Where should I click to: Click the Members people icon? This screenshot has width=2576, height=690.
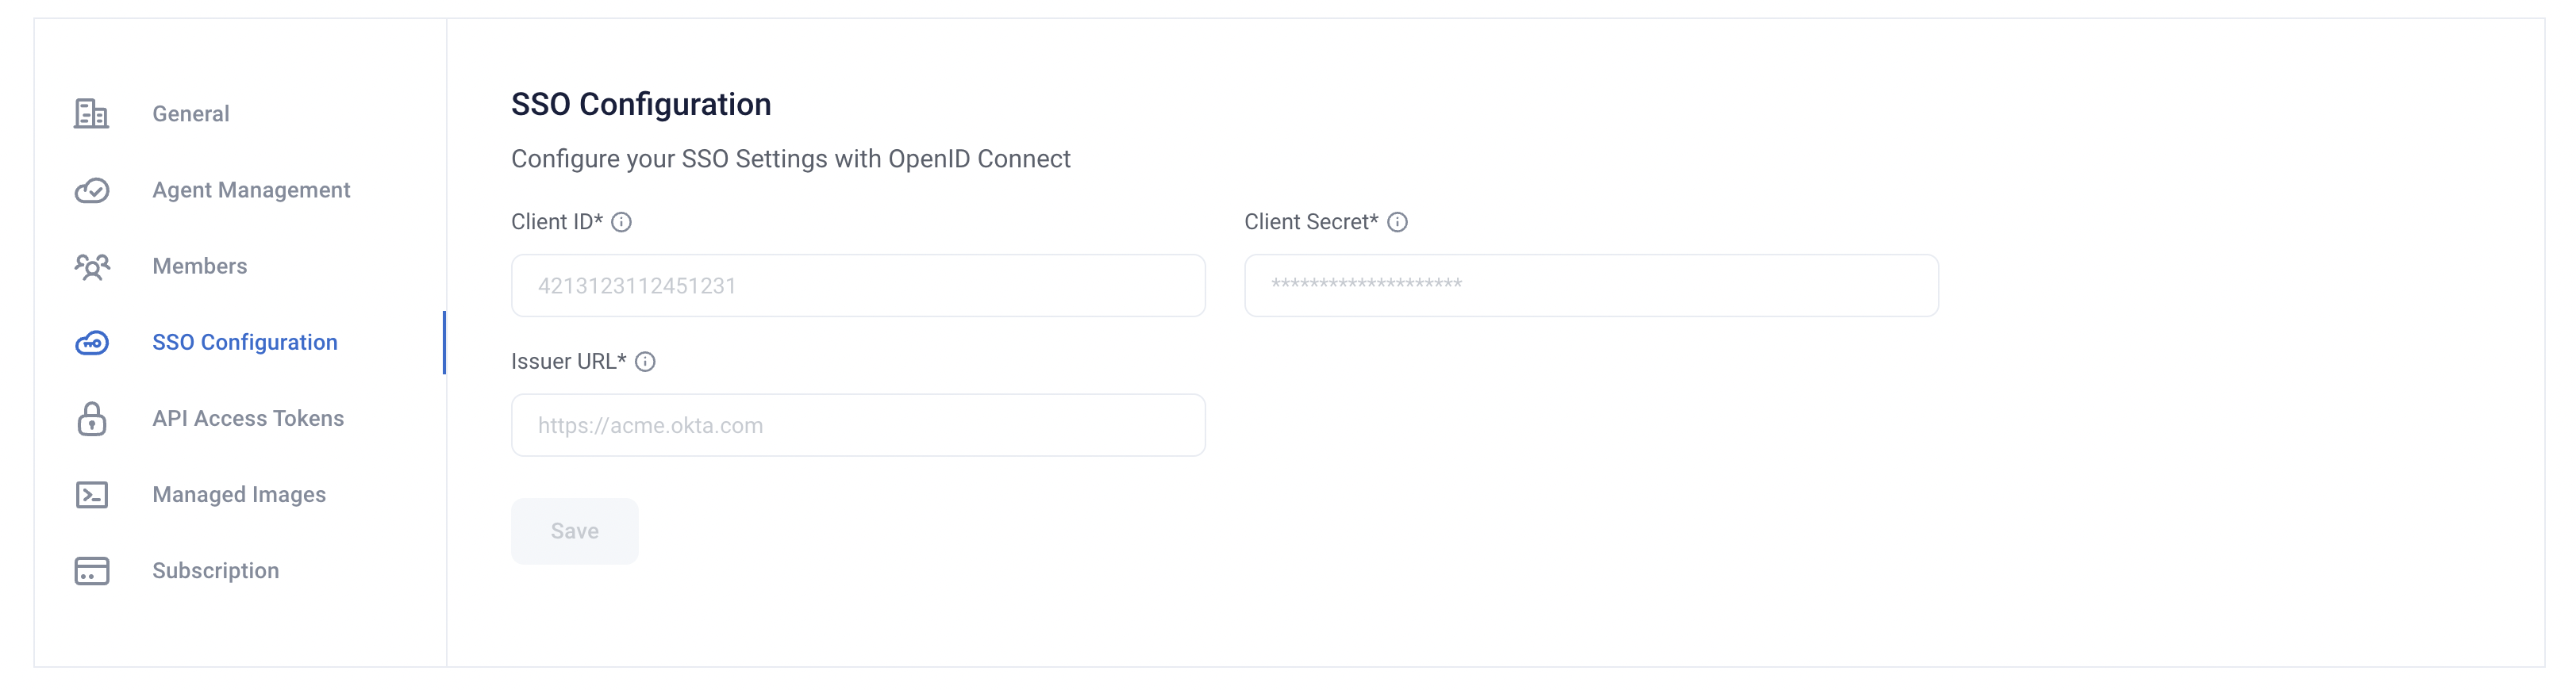92,267
